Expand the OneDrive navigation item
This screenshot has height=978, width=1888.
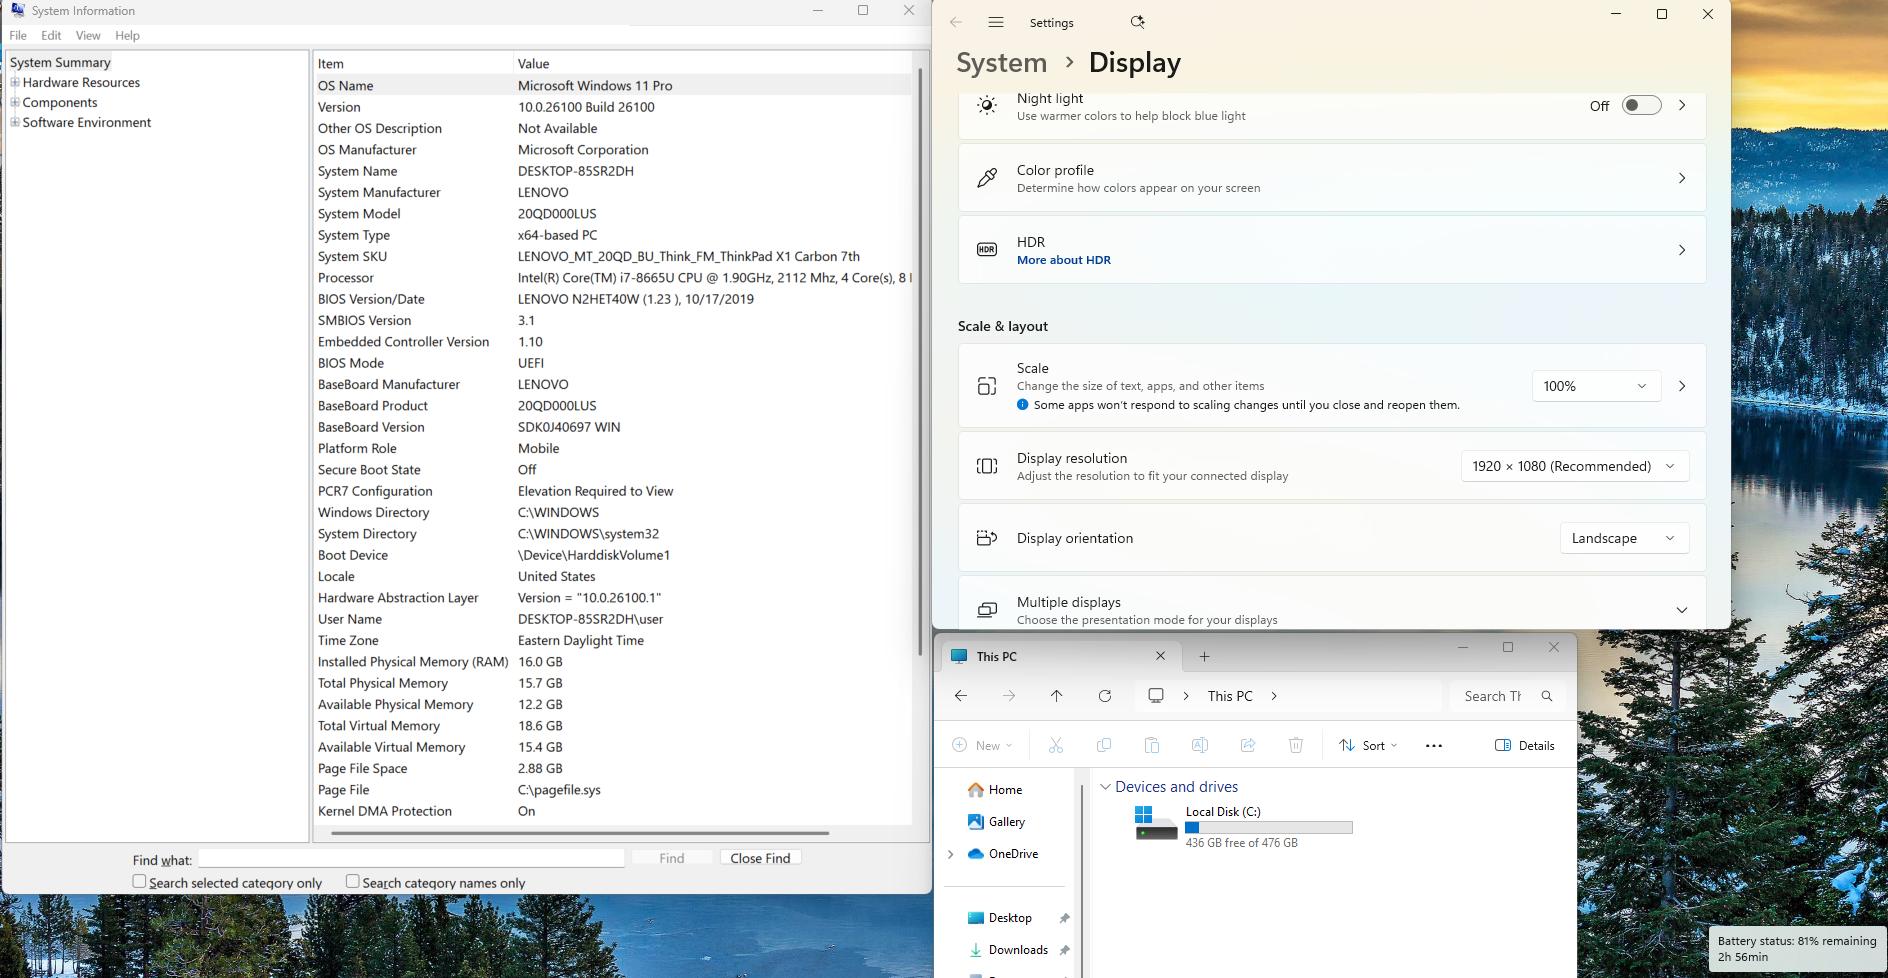[951, 854]
